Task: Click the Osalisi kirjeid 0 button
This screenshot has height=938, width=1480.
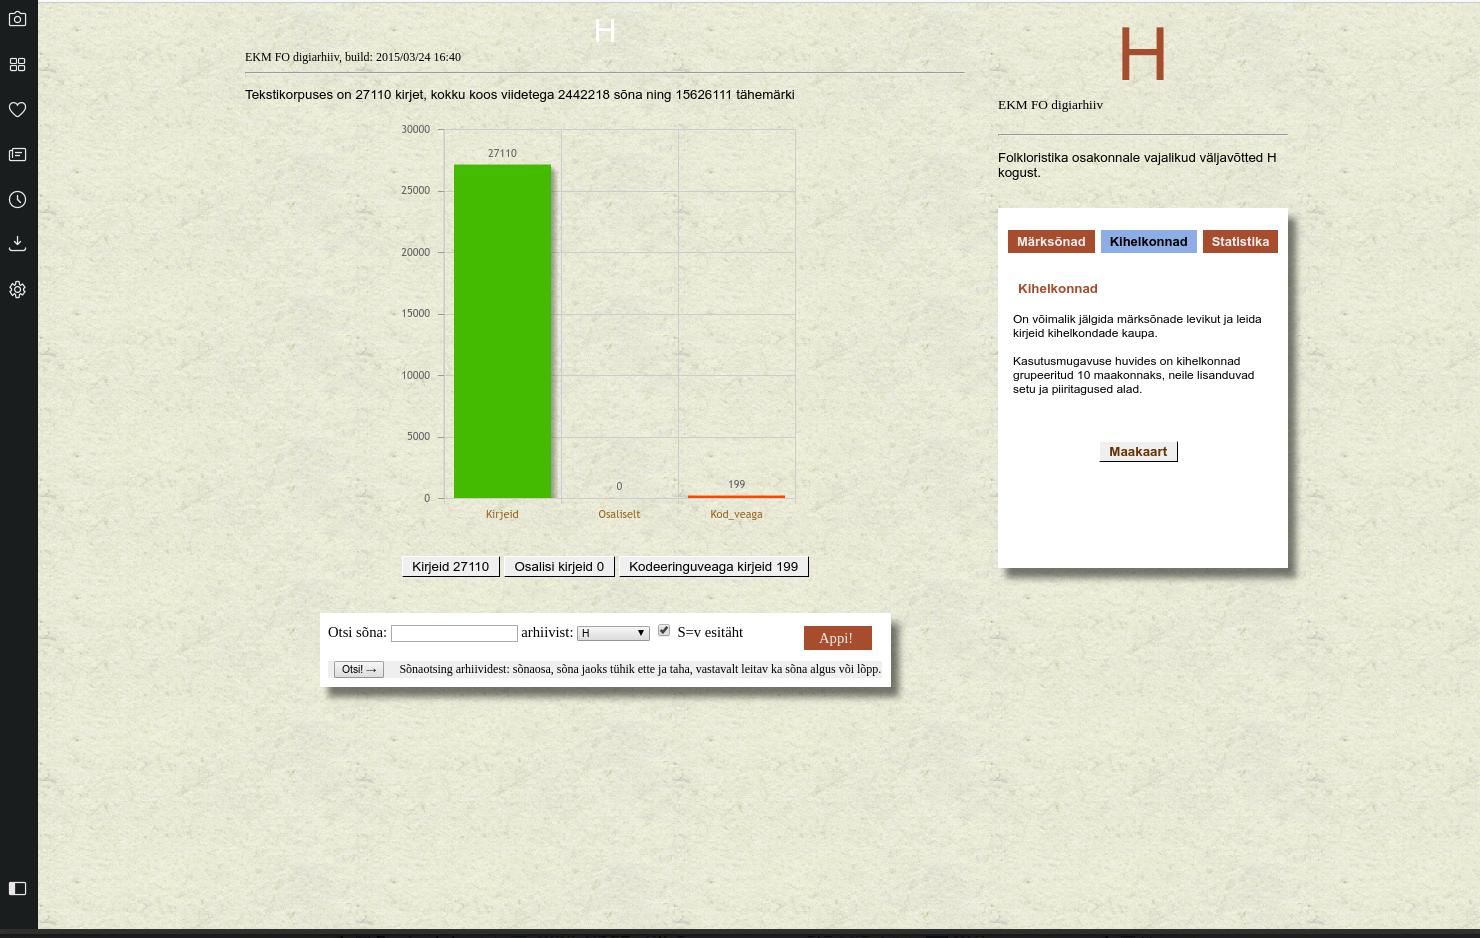Action: coord(559,567)
